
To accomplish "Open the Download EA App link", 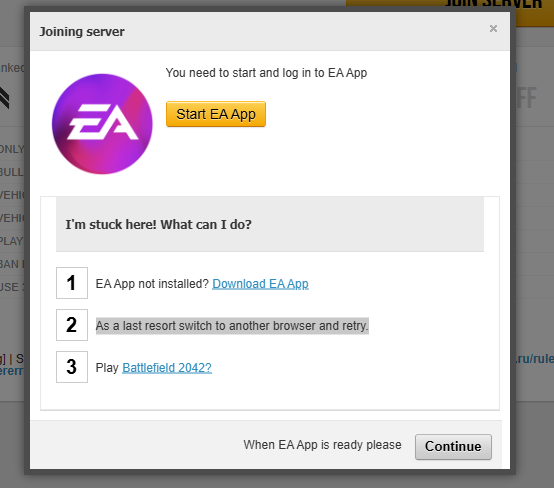I will (x=260, y=284).
